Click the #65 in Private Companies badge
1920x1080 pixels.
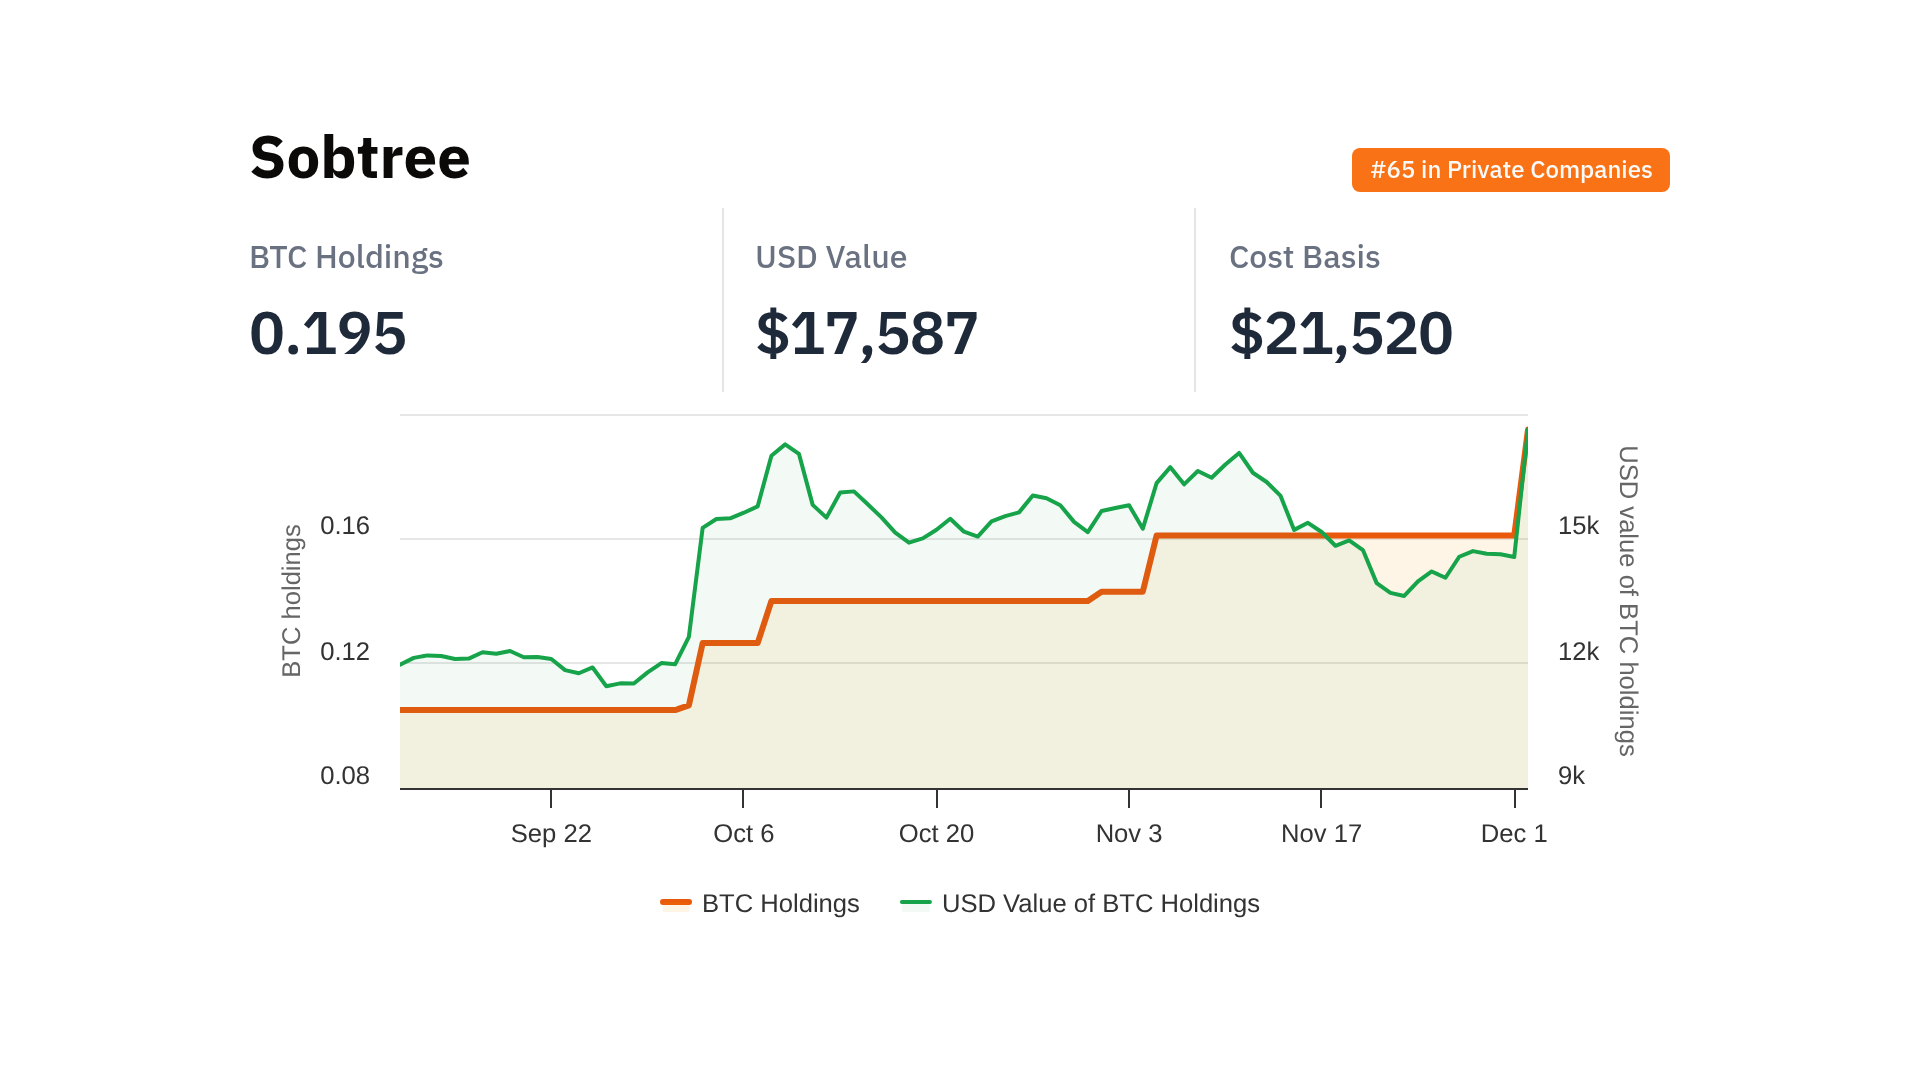pos(1510,170)
